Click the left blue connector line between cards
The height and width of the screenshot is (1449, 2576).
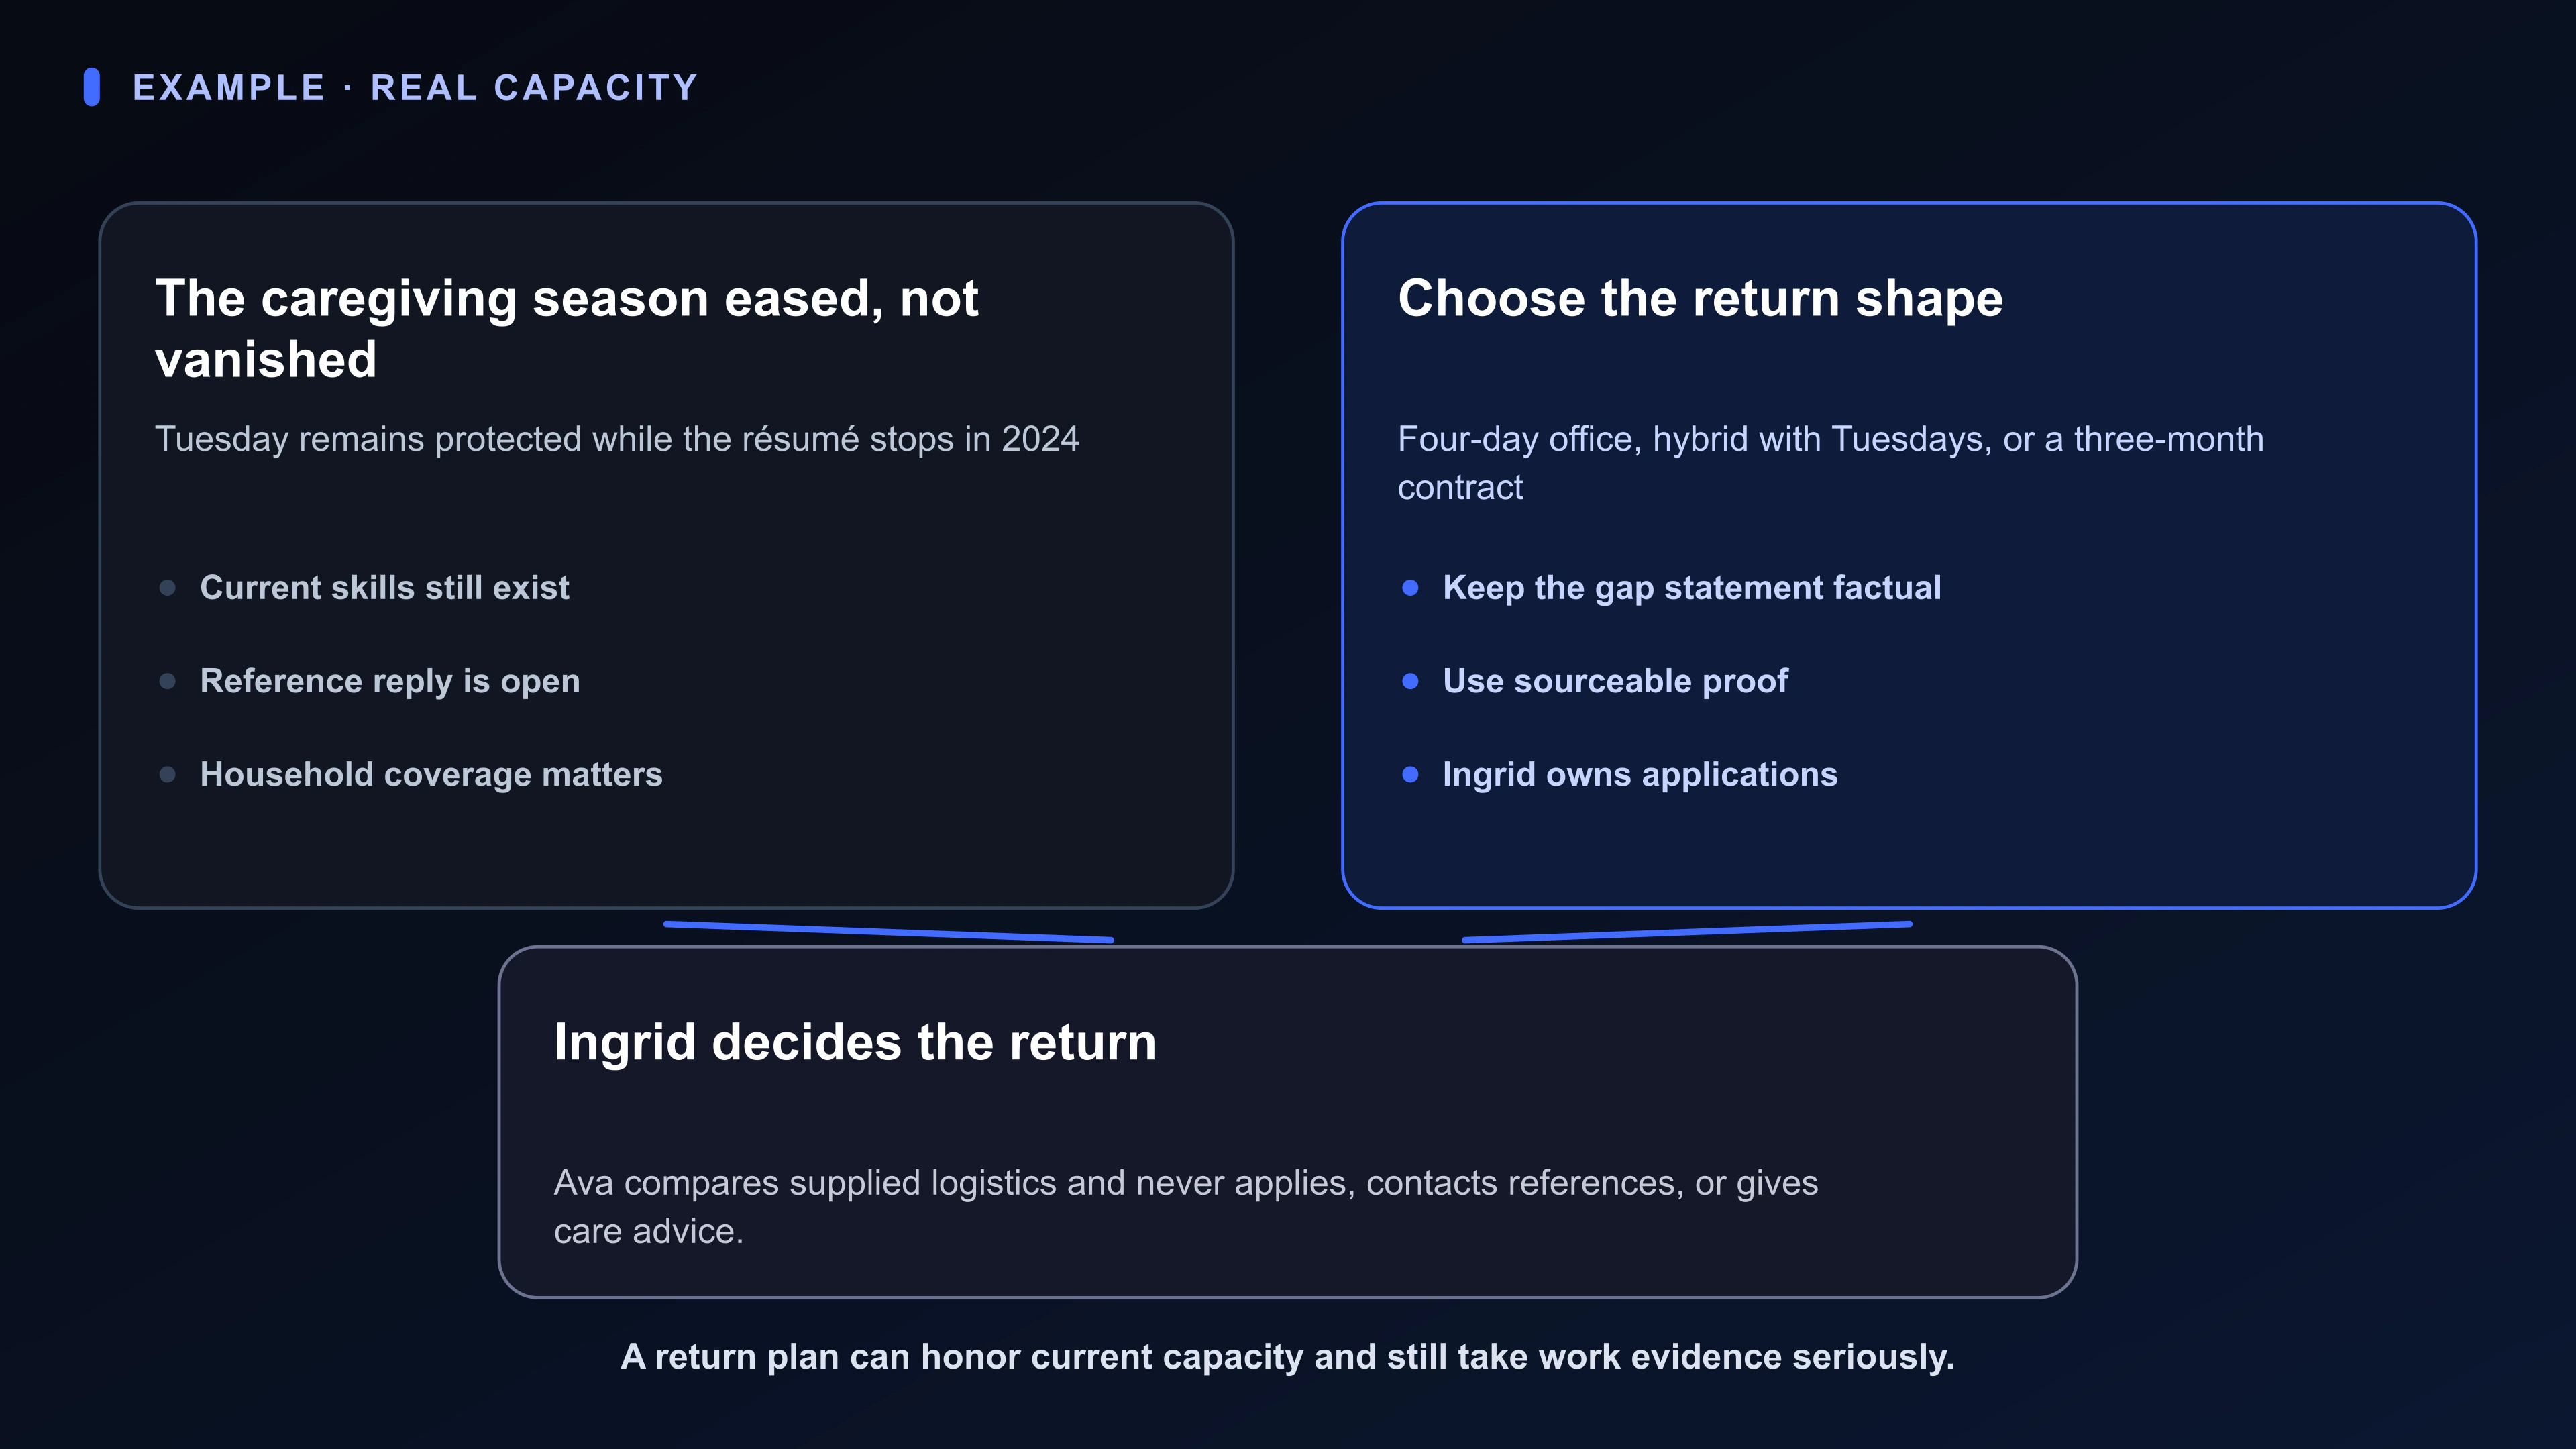click(889, 932)
